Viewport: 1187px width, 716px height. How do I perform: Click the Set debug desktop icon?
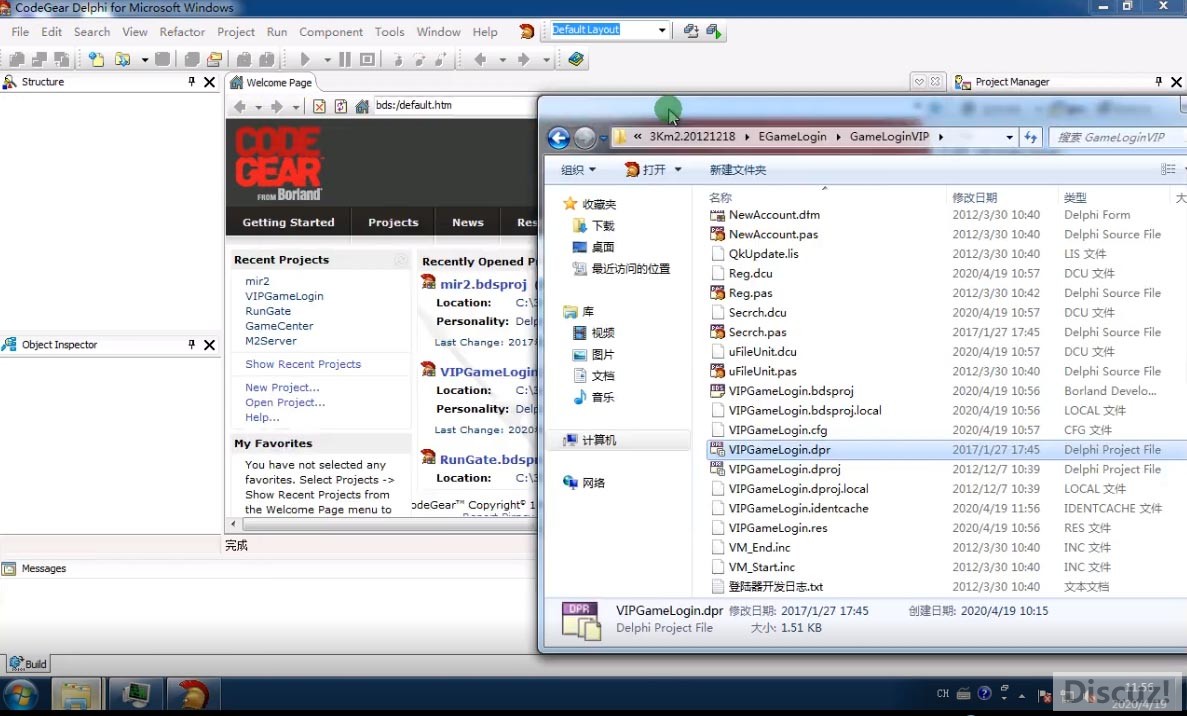coord(714,31)
